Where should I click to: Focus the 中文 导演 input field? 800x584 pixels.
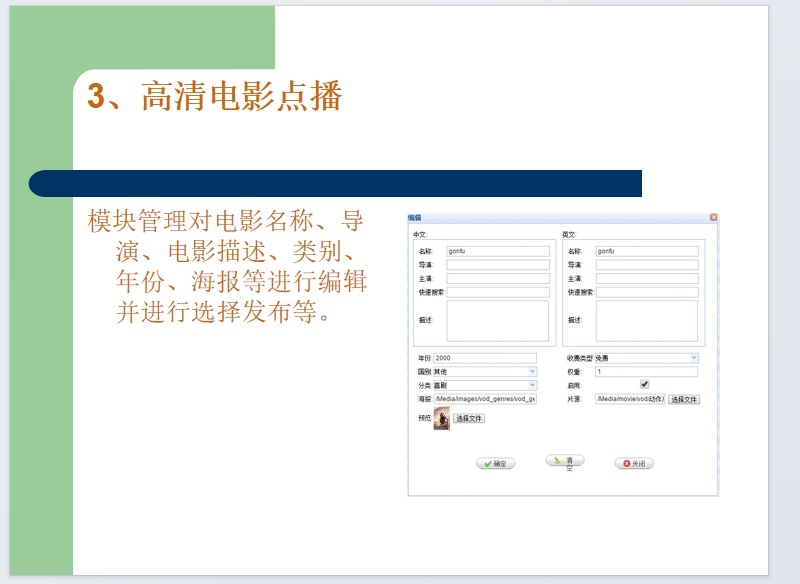point(498,265)
